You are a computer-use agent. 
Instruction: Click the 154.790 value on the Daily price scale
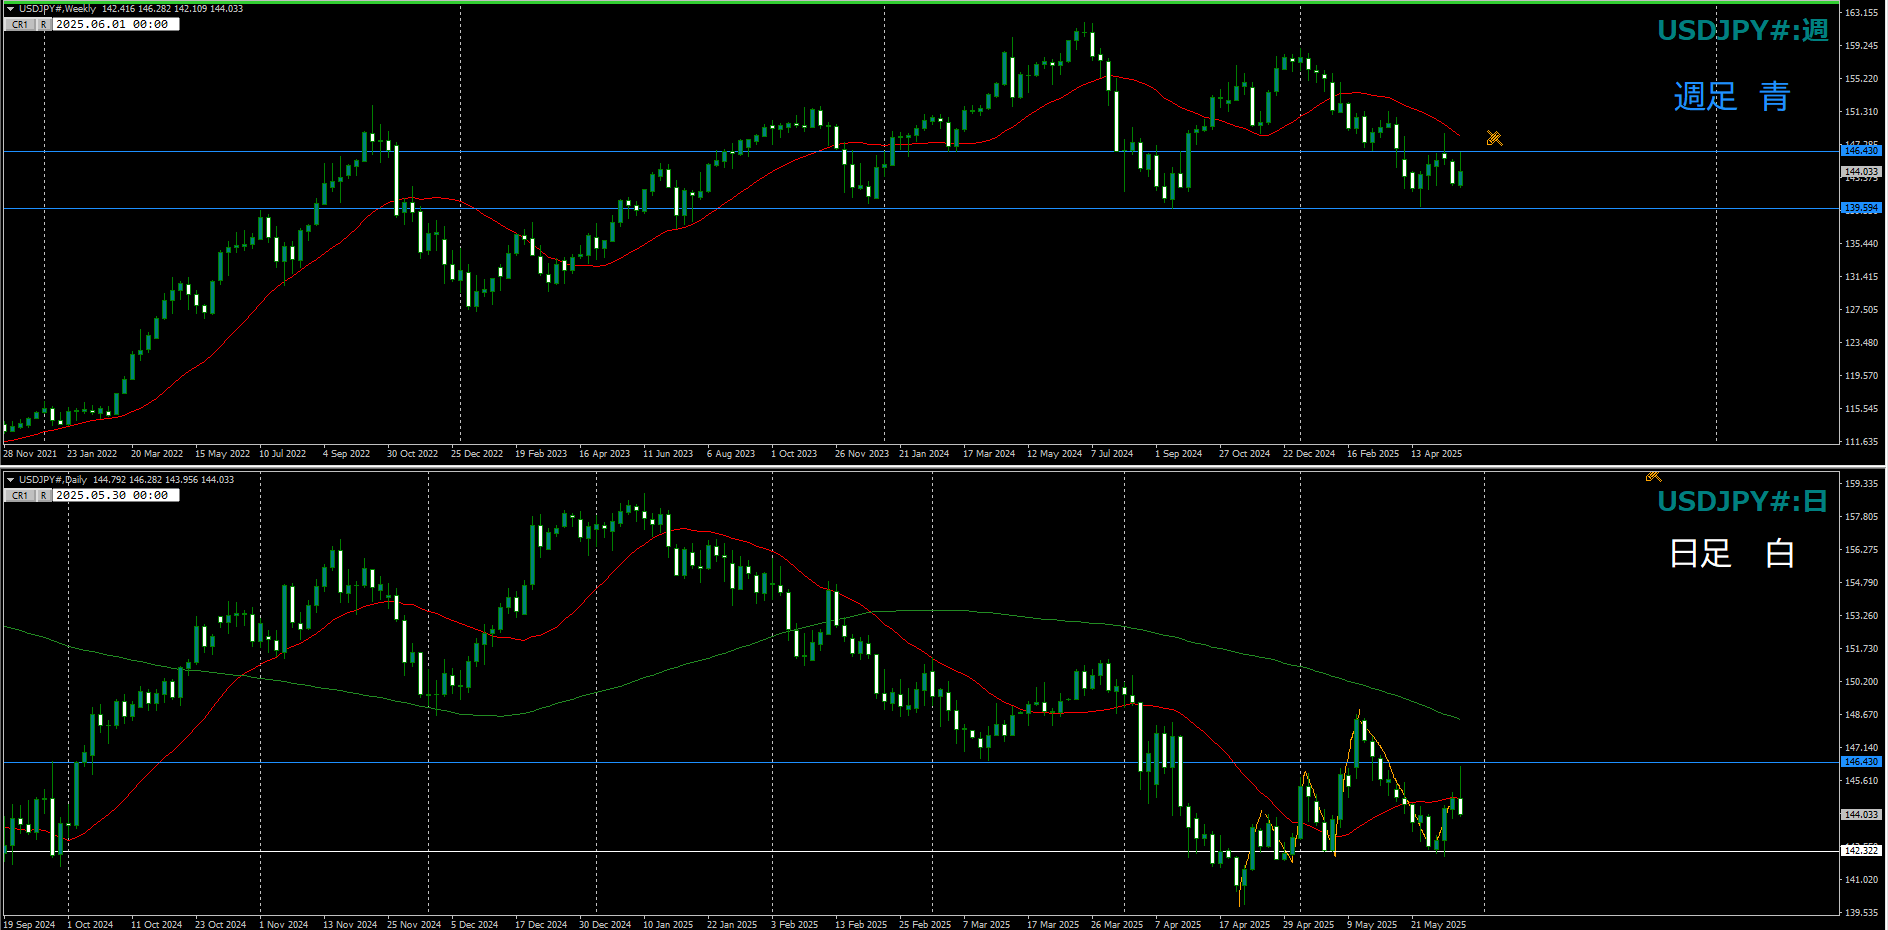[1861, 583]
